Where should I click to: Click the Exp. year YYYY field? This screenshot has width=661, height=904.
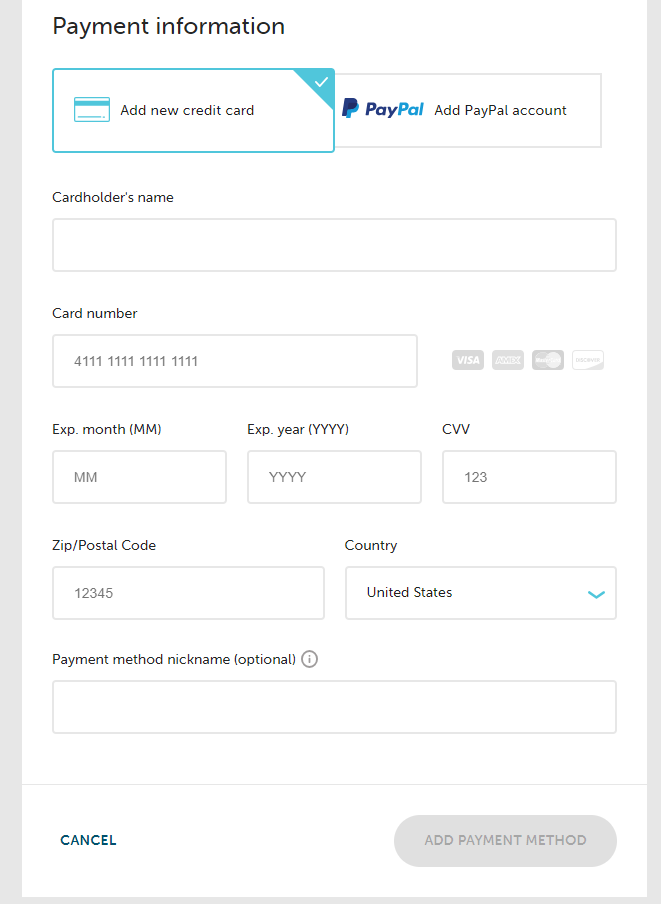(x=334, y=477)
